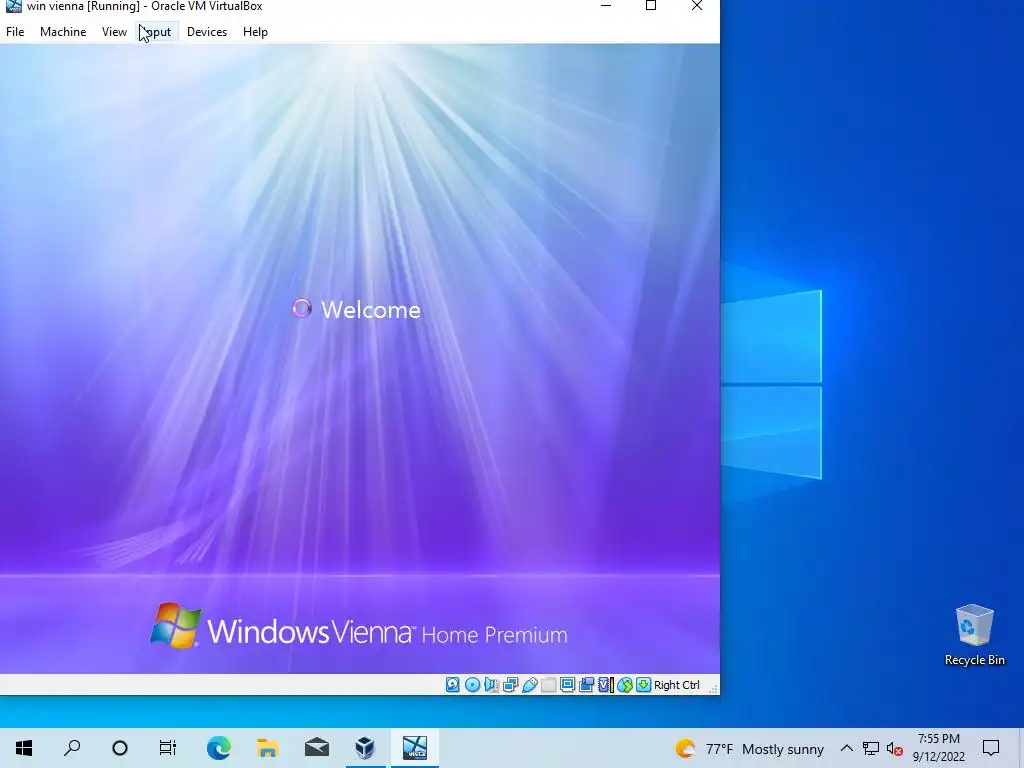Screen dimensions: 1024x768
Task: Minimize the win vienna VM window
Action: tap(606, 6)
